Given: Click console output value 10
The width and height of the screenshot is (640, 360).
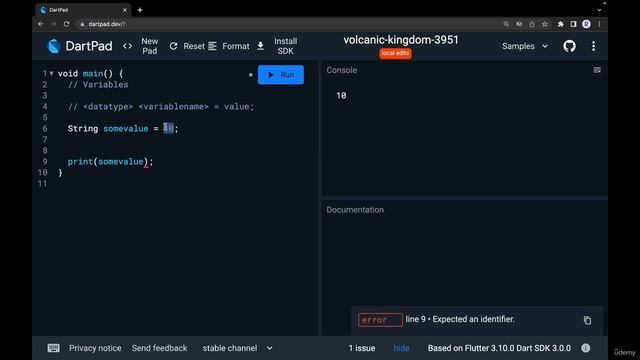Looking at the screenshot, I should click(341, 96).
